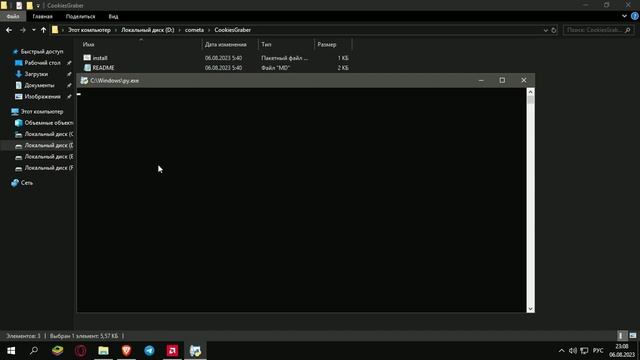Open network status tray icon
Screen dimensions: 640x360
click(584, 351)
